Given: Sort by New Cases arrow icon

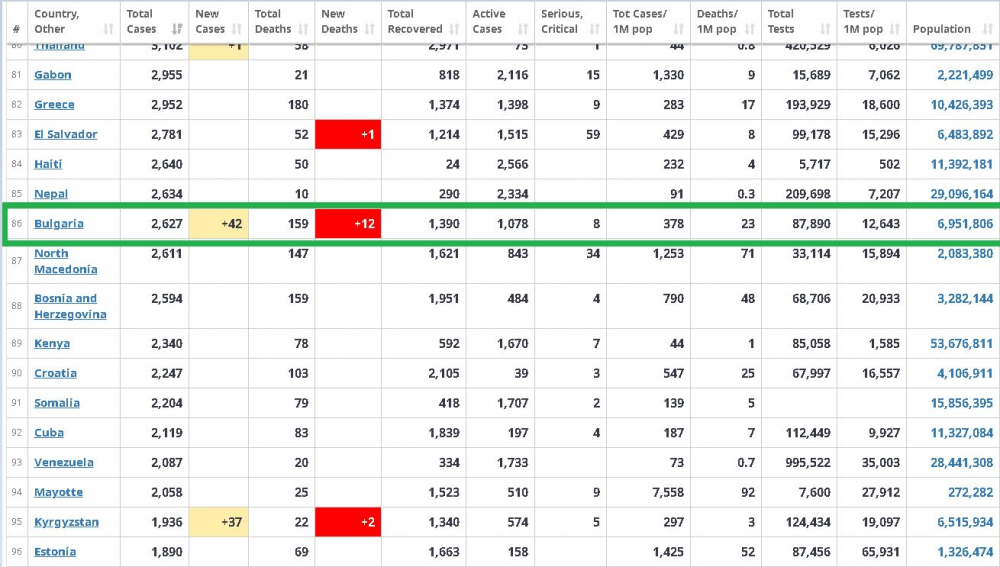Looking at the screenshot, I should (x=237, y=29).
